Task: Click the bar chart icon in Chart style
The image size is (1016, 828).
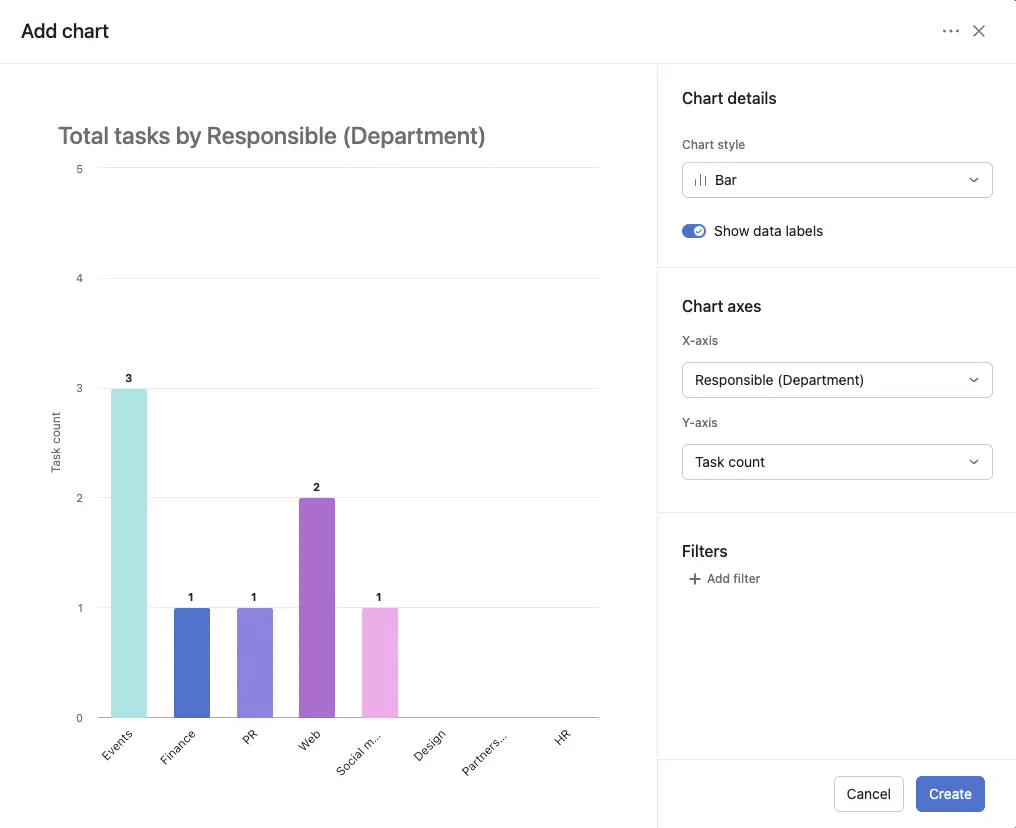Action: (x=700, y=180)
